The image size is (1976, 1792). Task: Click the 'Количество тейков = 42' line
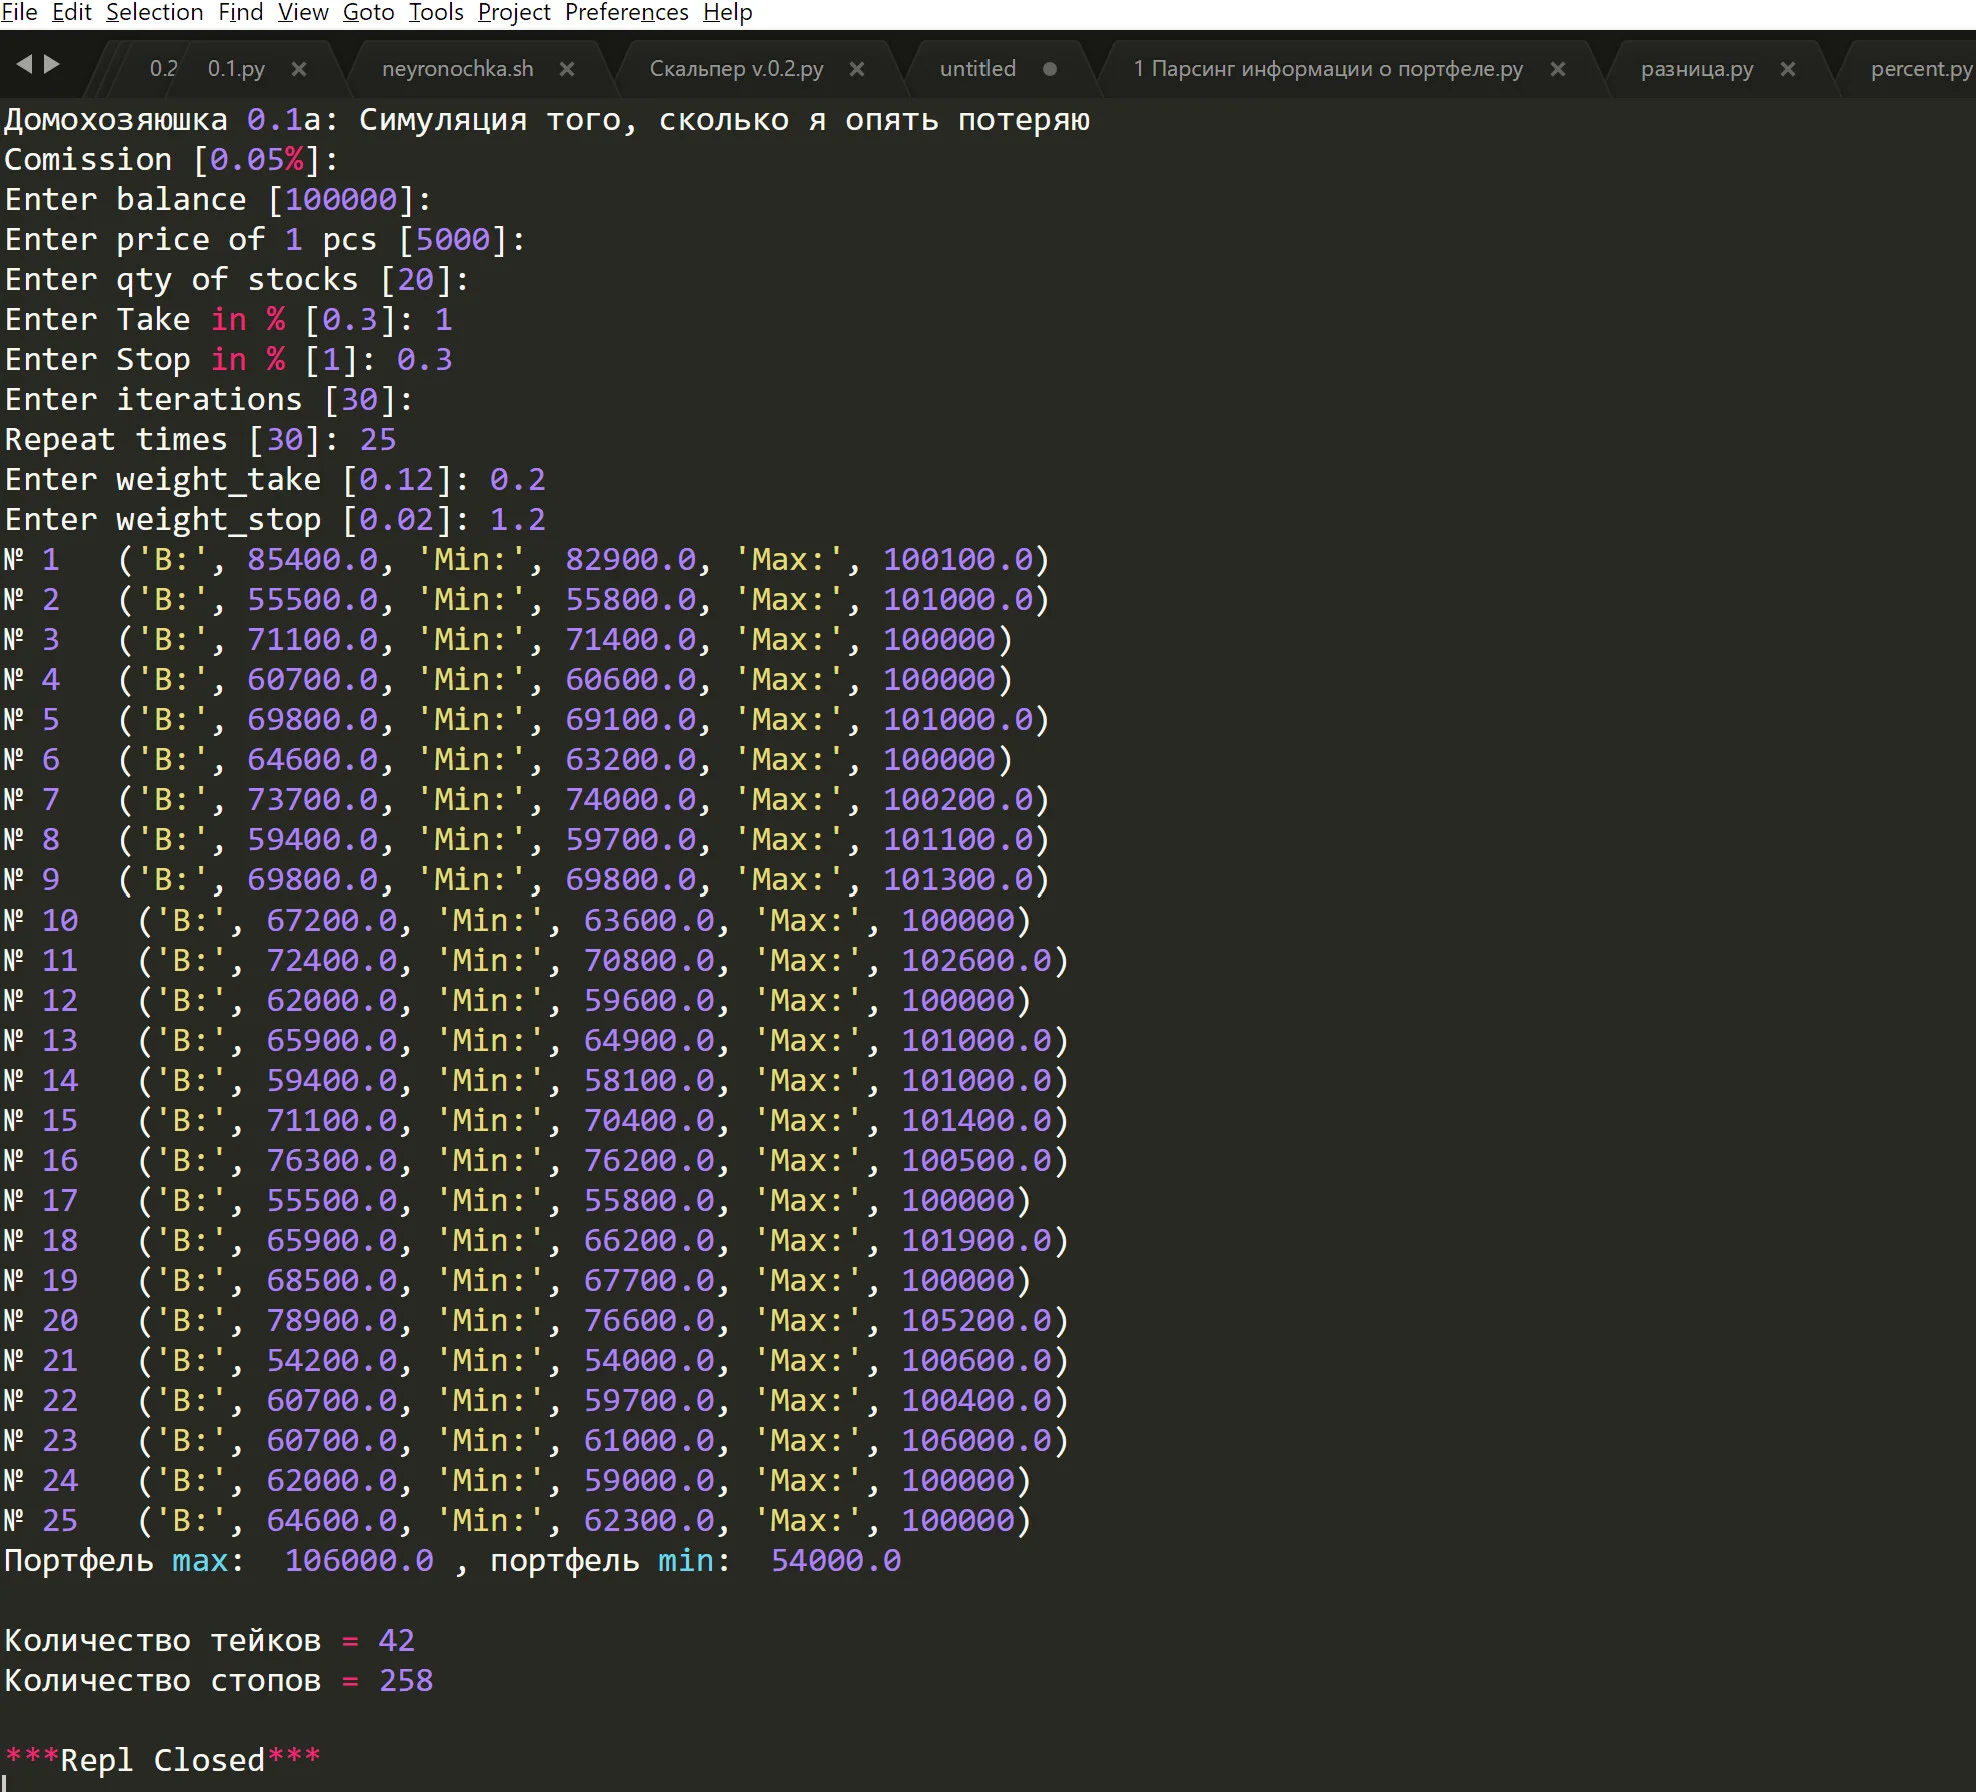(209, 1641)
